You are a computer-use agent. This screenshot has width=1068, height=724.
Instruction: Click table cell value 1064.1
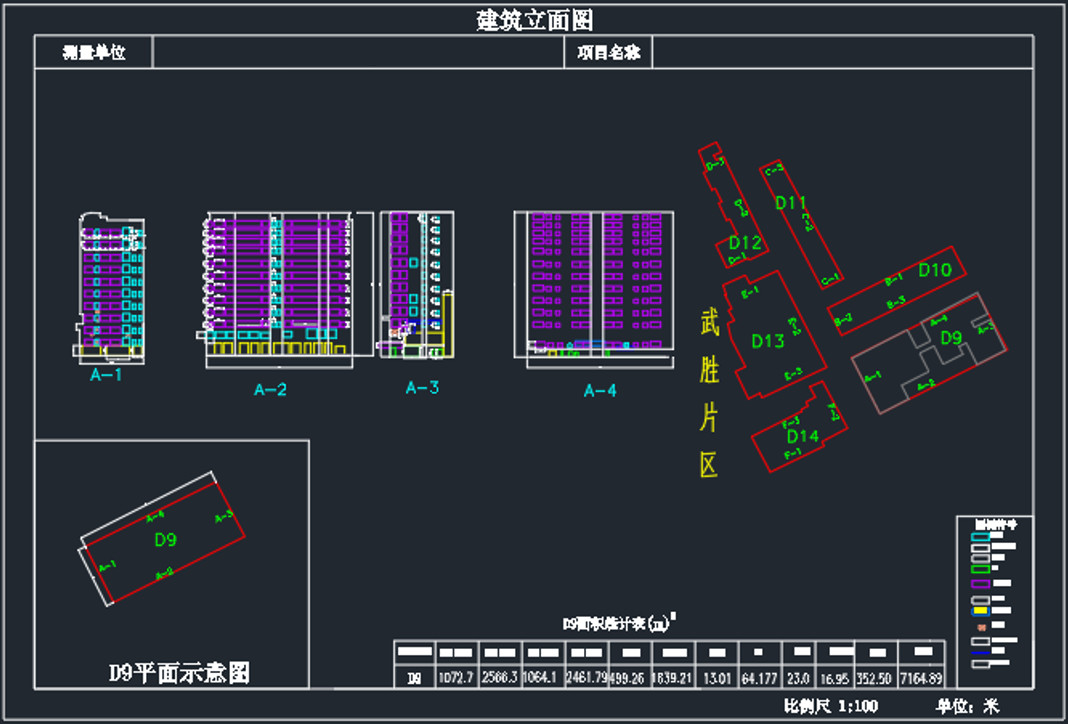(x=541, y=678)
